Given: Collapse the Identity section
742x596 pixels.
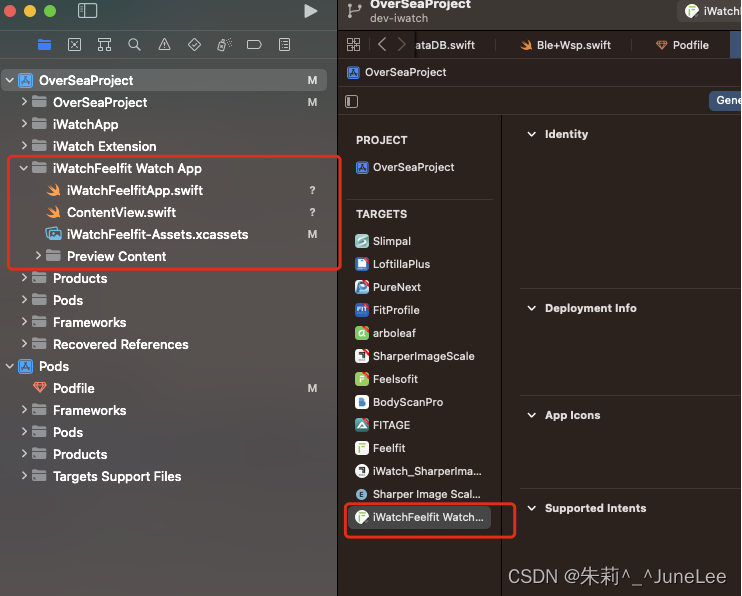Looking at the screenshot, I should (532, 134).
